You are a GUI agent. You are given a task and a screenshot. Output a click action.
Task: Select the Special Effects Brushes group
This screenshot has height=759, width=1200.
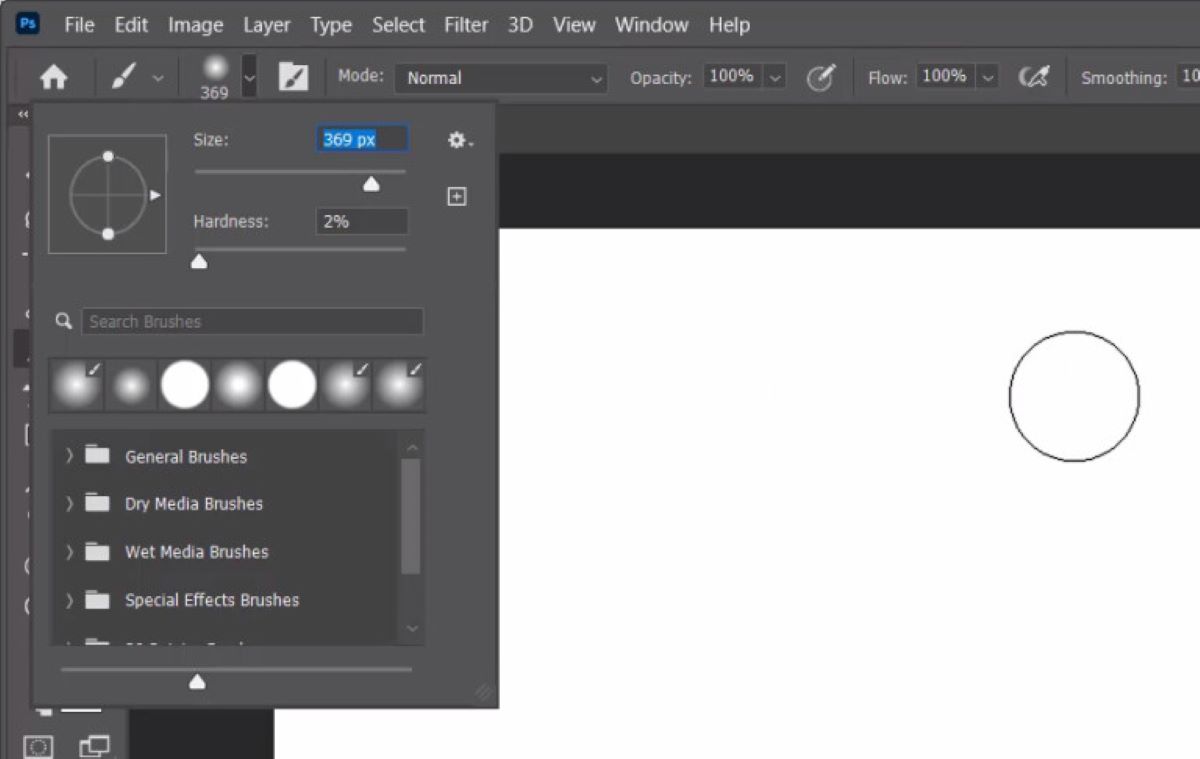click(x=212, y=600)
